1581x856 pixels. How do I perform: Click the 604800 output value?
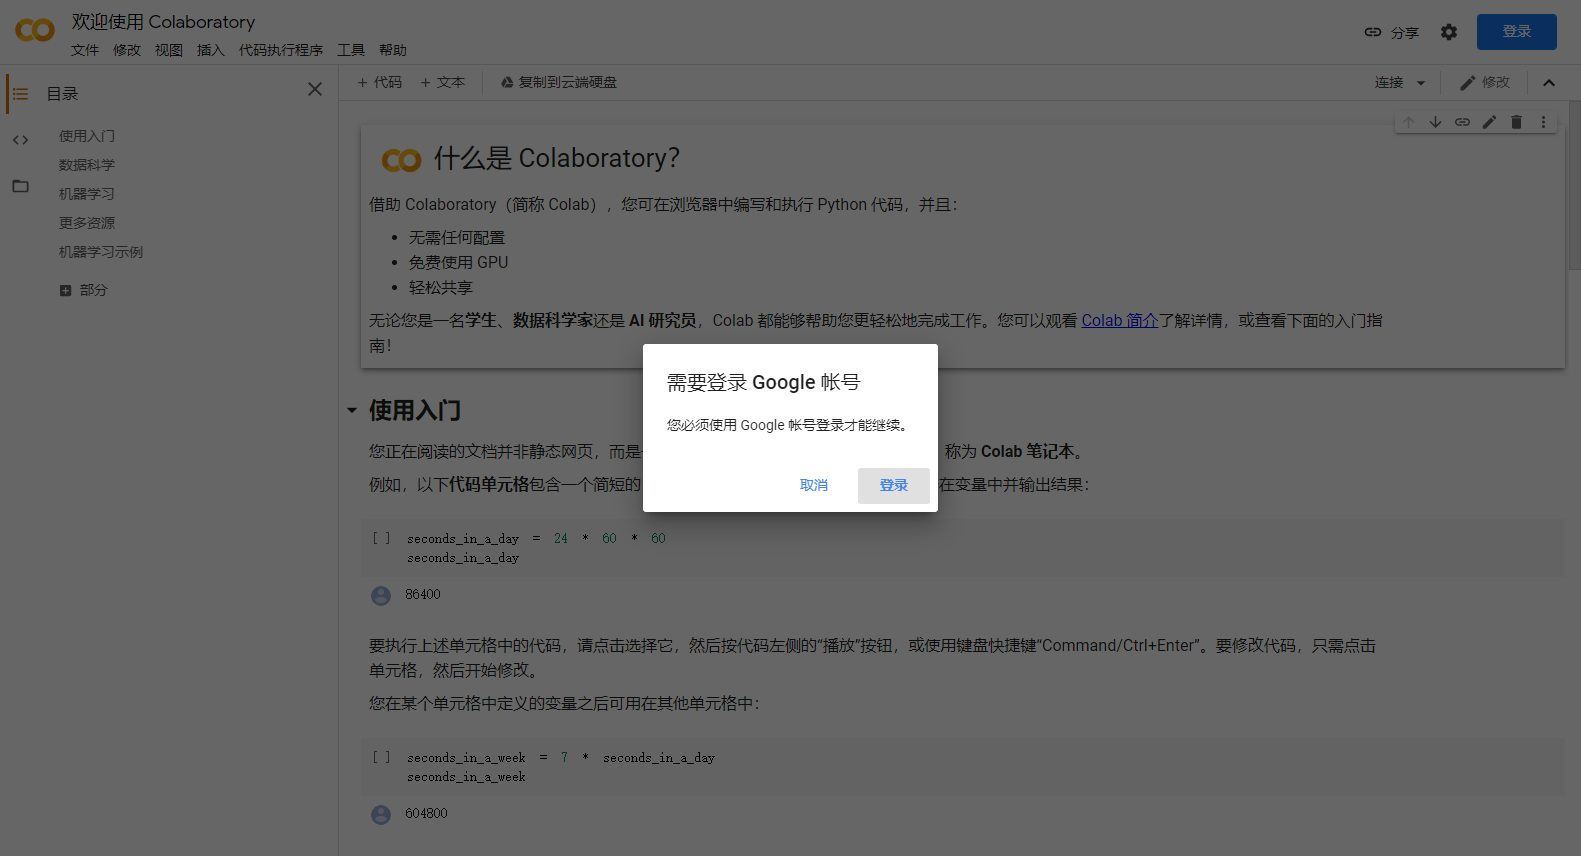426,813
